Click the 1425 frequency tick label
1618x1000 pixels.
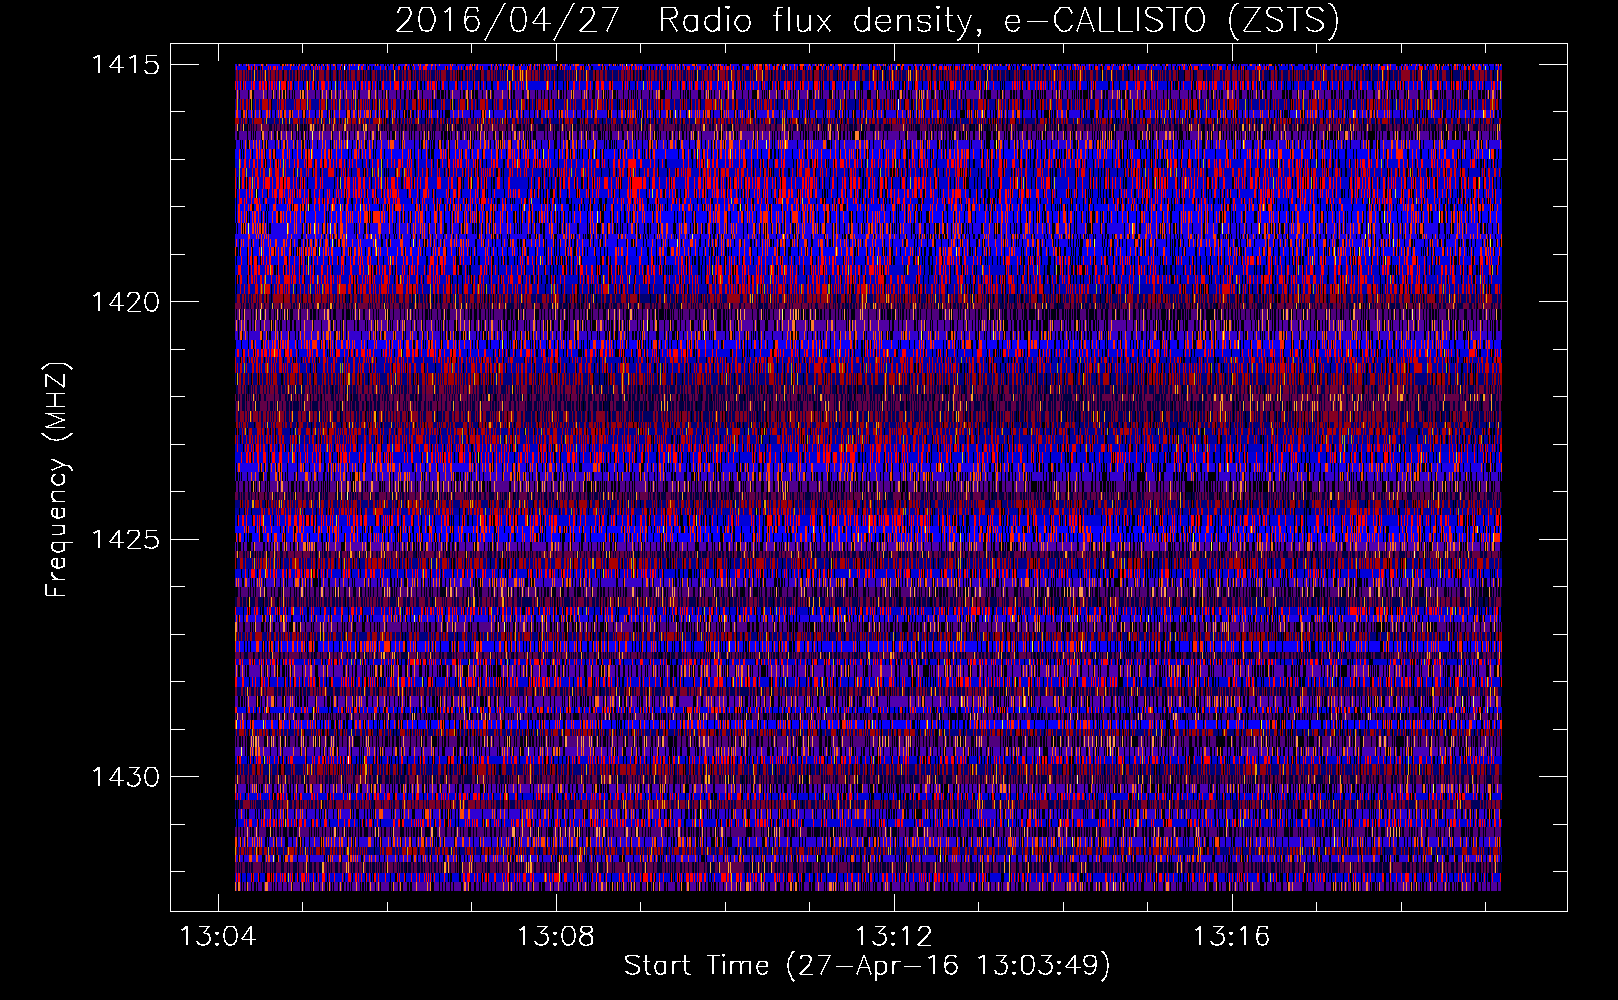pyautogui.click(x=126, y=540)
